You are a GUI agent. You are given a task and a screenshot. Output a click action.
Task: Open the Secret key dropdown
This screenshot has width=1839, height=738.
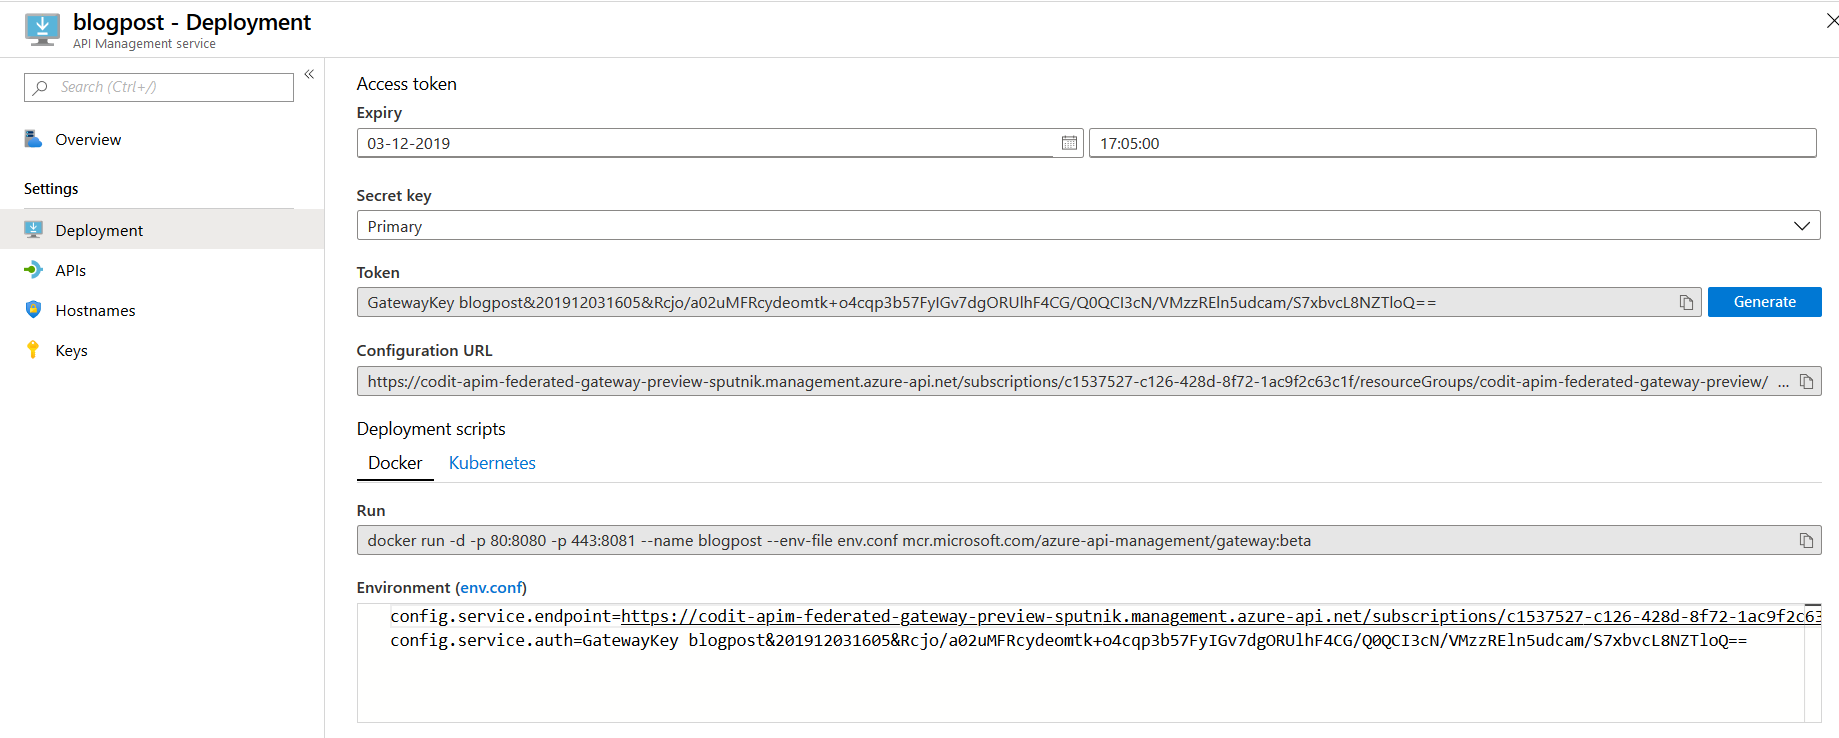(x=1087, y=226)
